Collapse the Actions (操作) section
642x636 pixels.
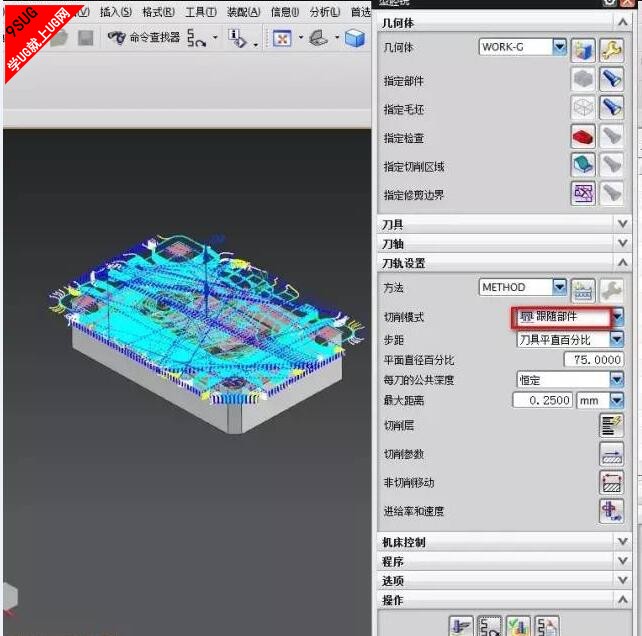[622, 600]
